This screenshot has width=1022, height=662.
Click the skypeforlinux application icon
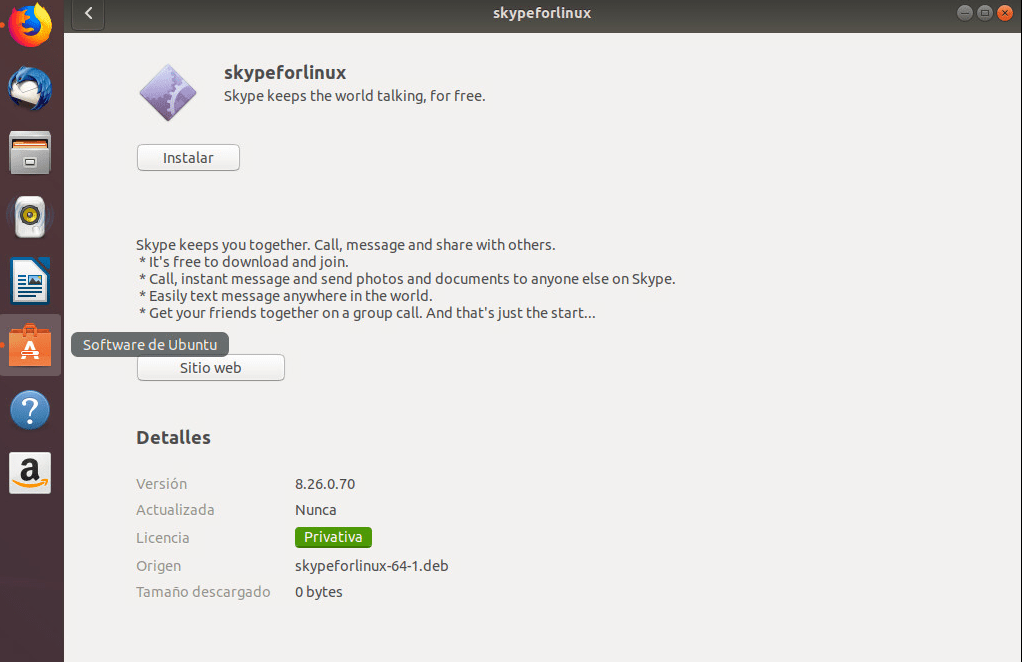[168, 92]
